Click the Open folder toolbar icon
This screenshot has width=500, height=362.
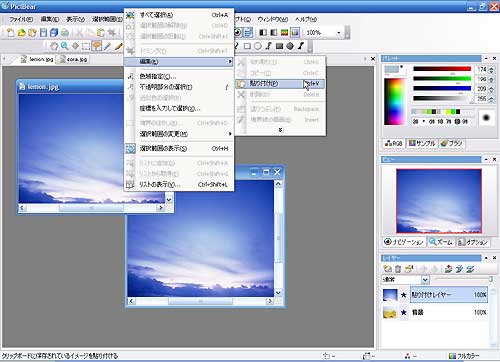21,33
